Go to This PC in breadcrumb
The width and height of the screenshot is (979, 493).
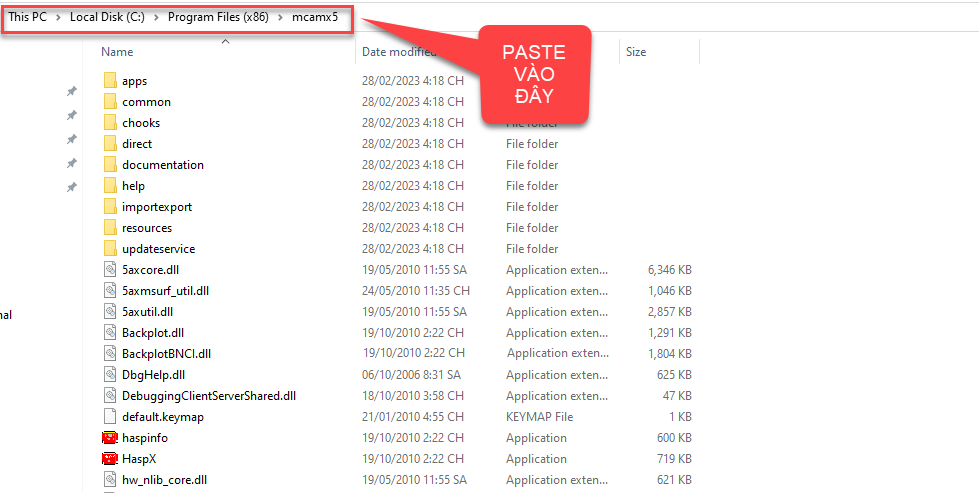click(27, 17)
